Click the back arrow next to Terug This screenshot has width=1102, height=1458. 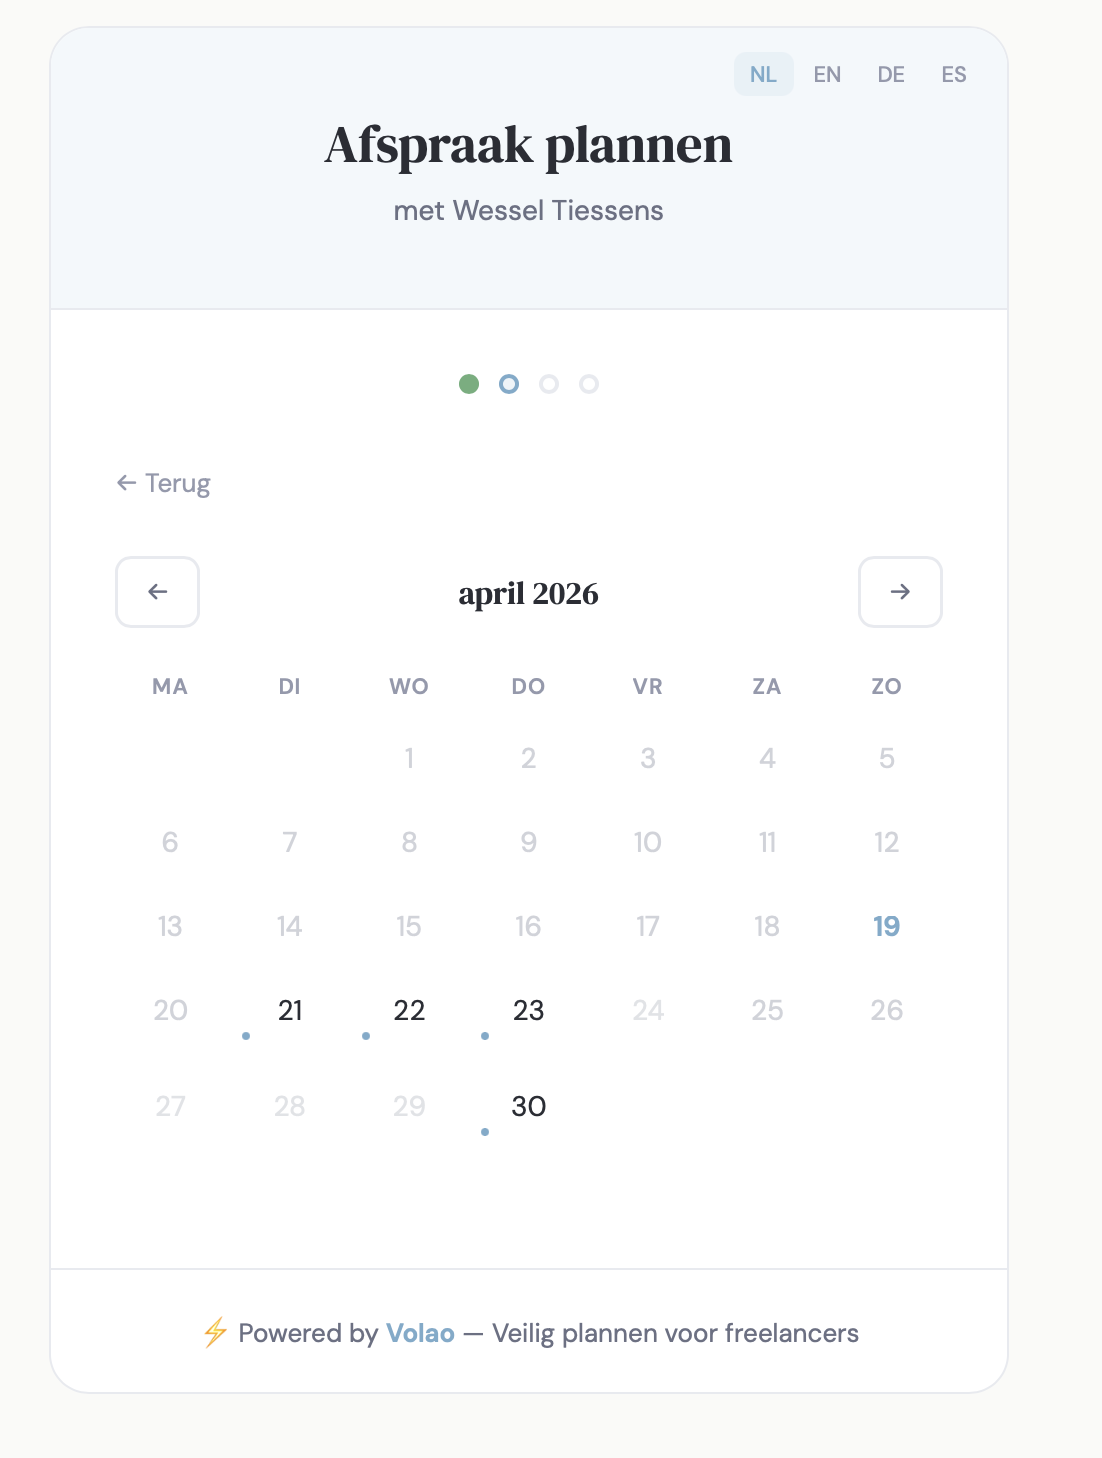click(124, 483)
